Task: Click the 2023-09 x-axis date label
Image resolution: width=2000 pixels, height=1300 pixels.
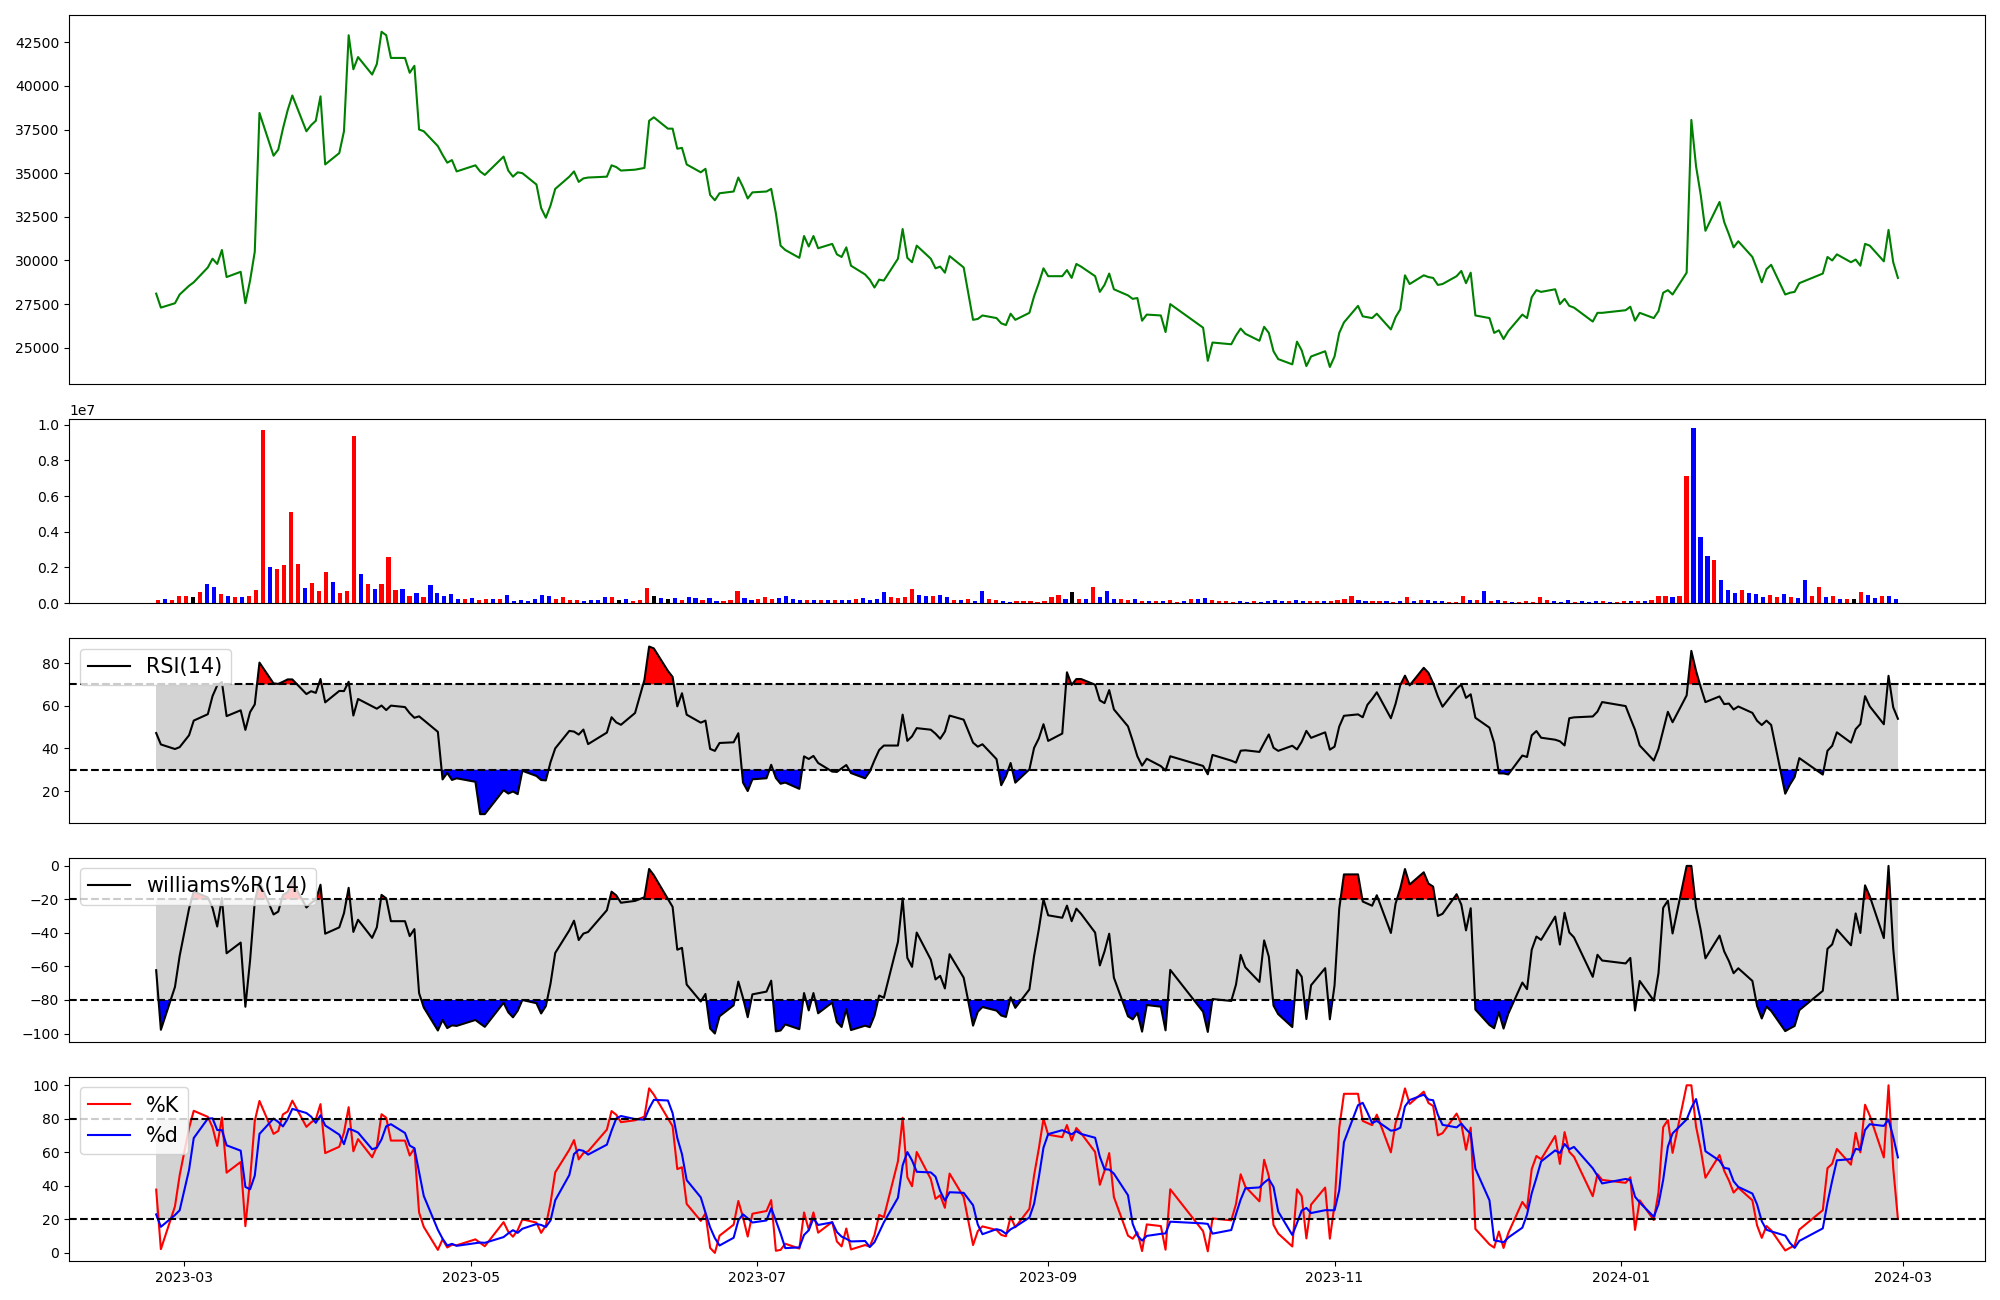Action: tap(1048, 1277)
